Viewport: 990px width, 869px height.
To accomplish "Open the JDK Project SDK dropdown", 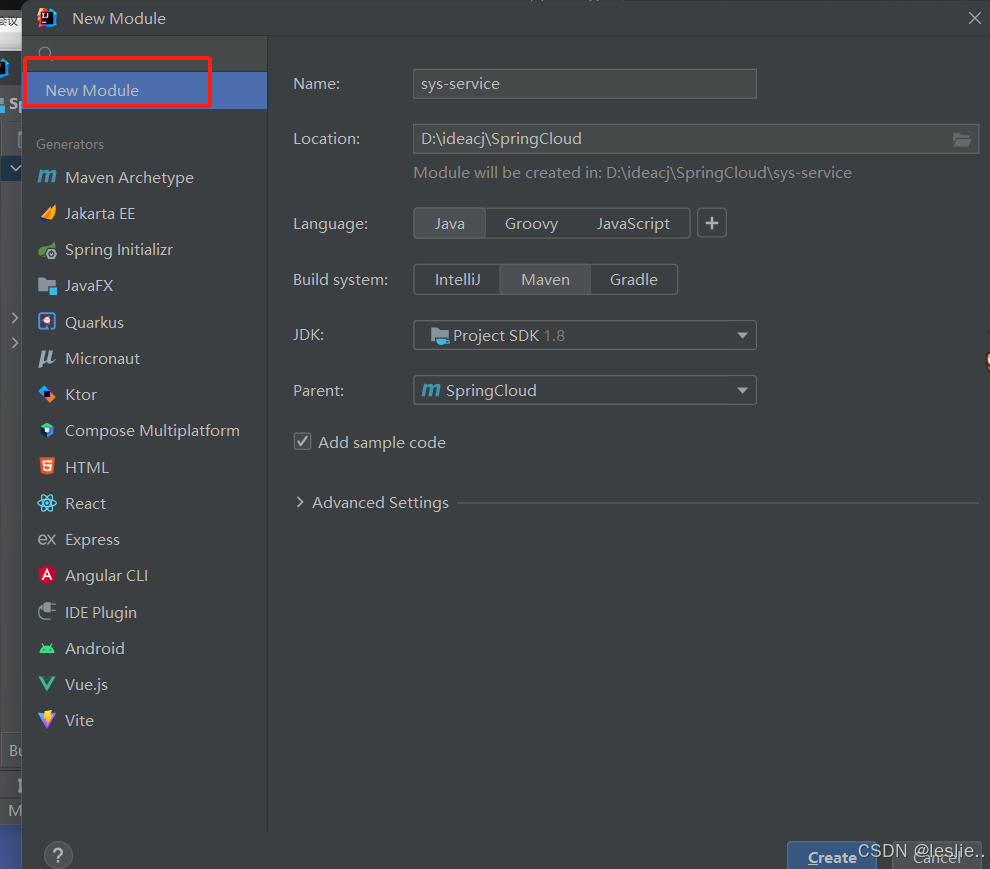I will click(x=585, y=335).
